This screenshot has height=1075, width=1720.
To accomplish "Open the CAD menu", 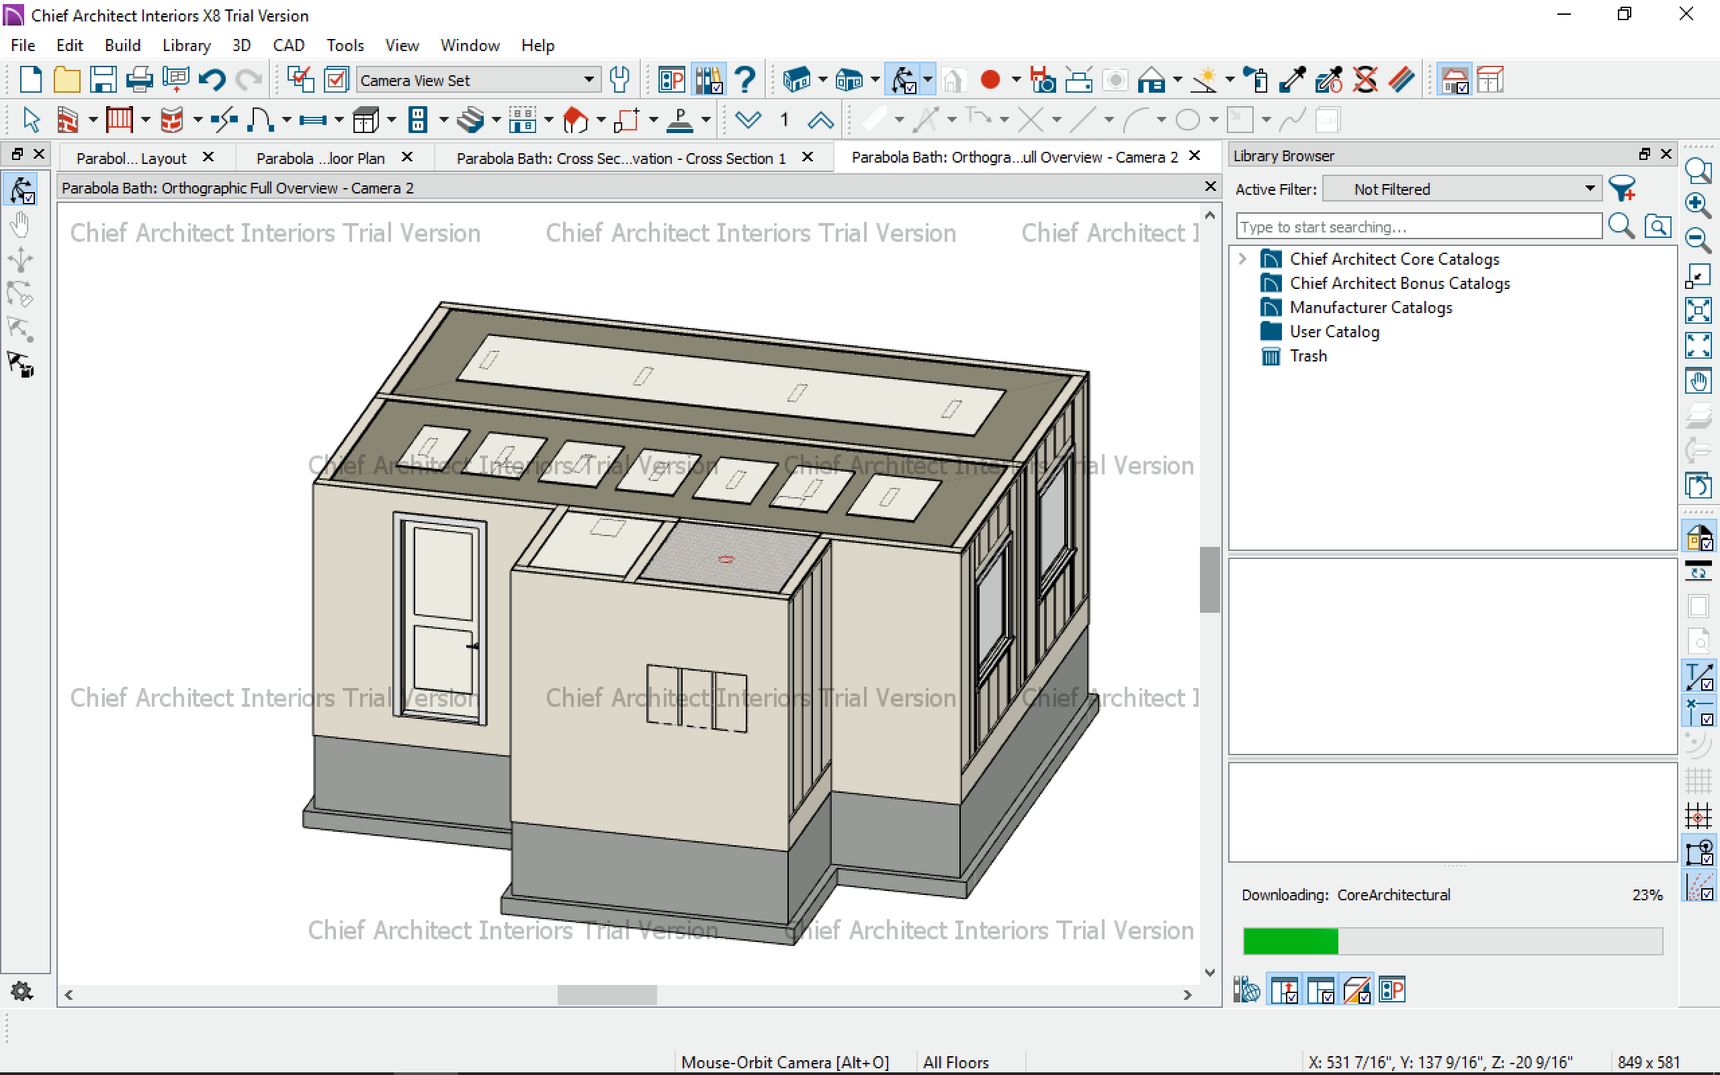I will pyautogui.click(x=289, y=45).
